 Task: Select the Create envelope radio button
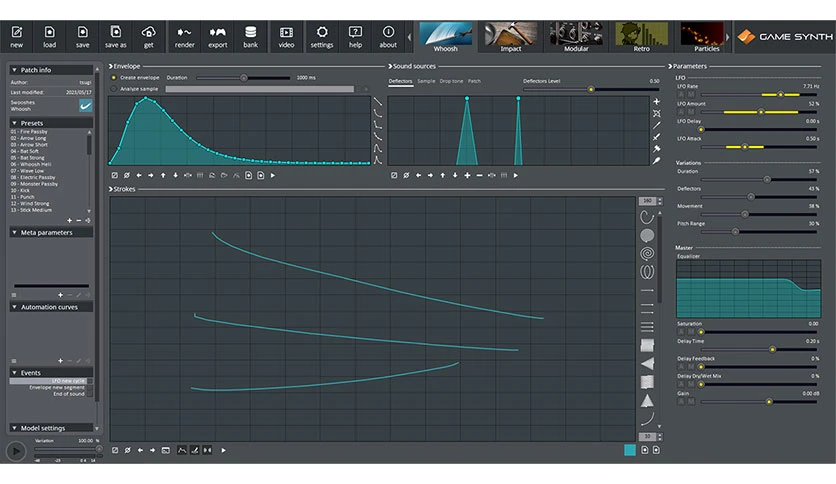click(114, 78)
